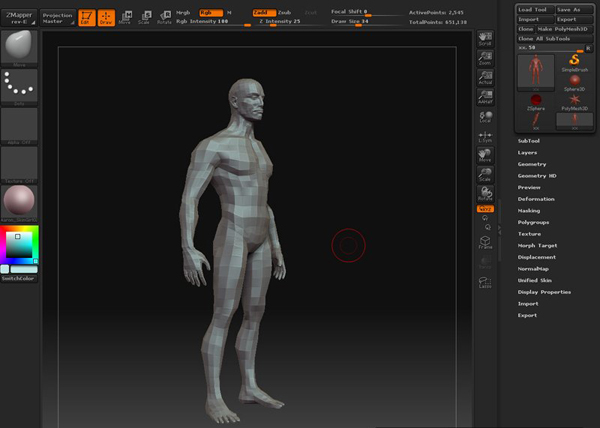Click the right-shelf Move view icon
The width and height of the screenshot is (600, 428).
point(485,155)
